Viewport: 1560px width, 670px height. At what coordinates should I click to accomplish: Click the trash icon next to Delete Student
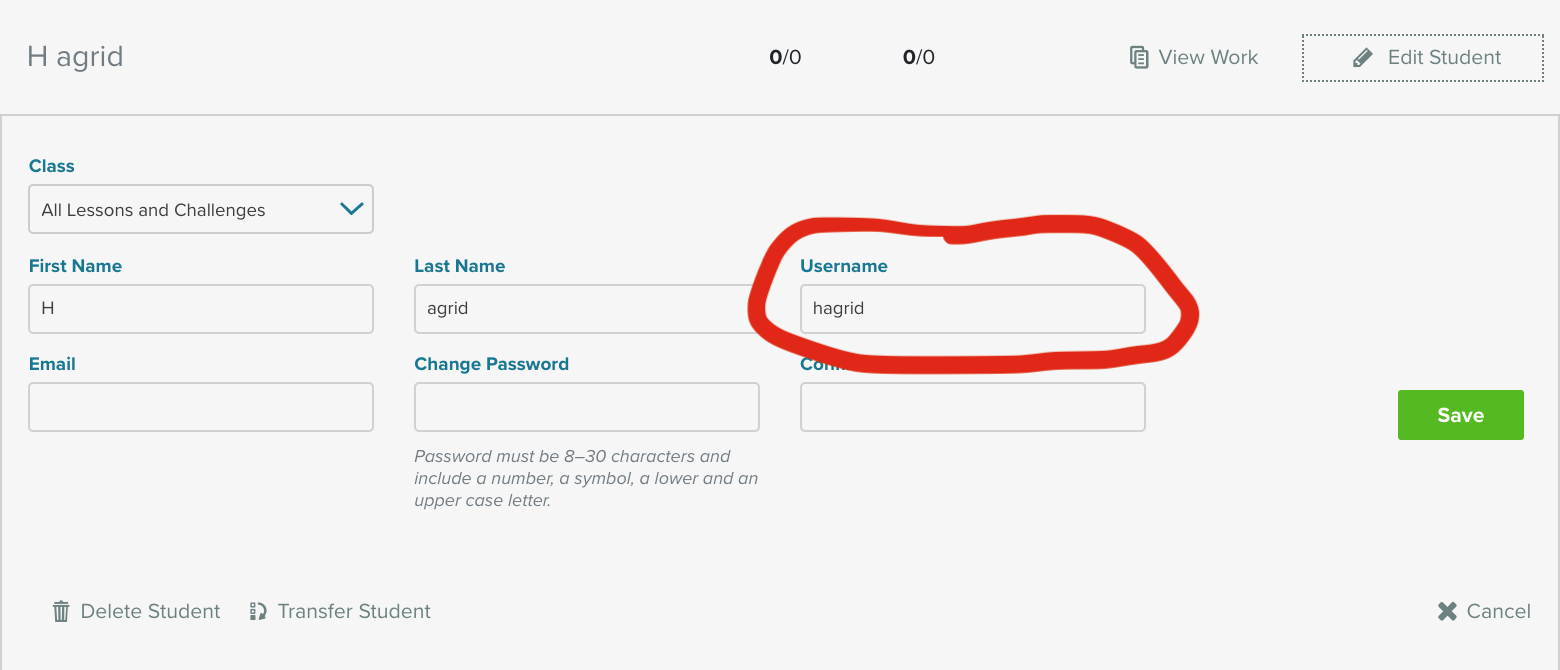tap(60, 610)
